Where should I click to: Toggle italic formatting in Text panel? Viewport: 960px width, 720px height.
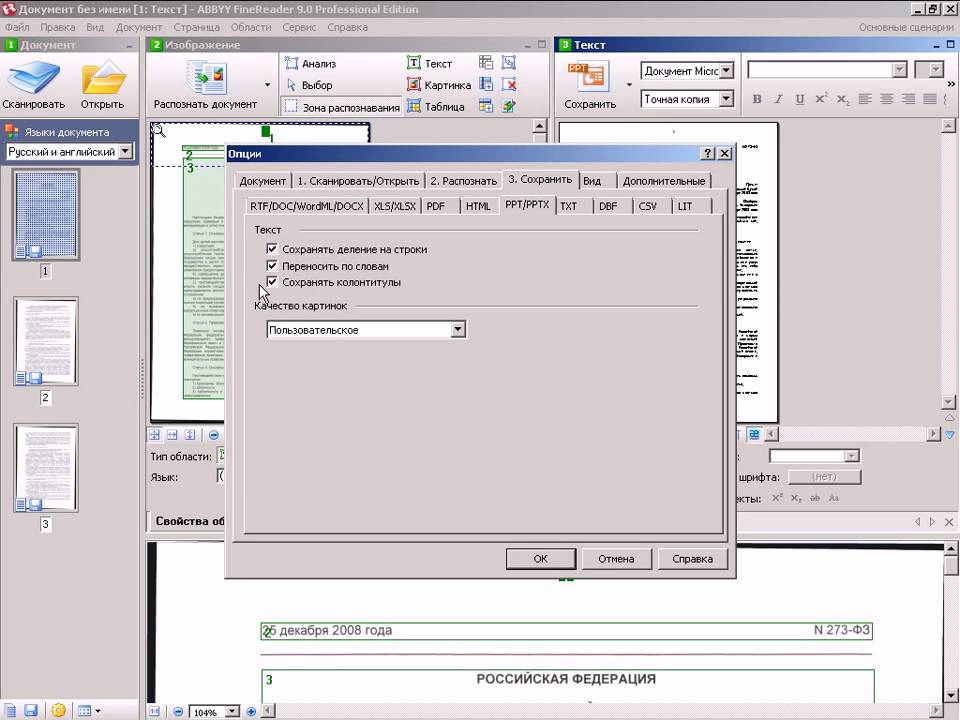[x=778, y=99]
